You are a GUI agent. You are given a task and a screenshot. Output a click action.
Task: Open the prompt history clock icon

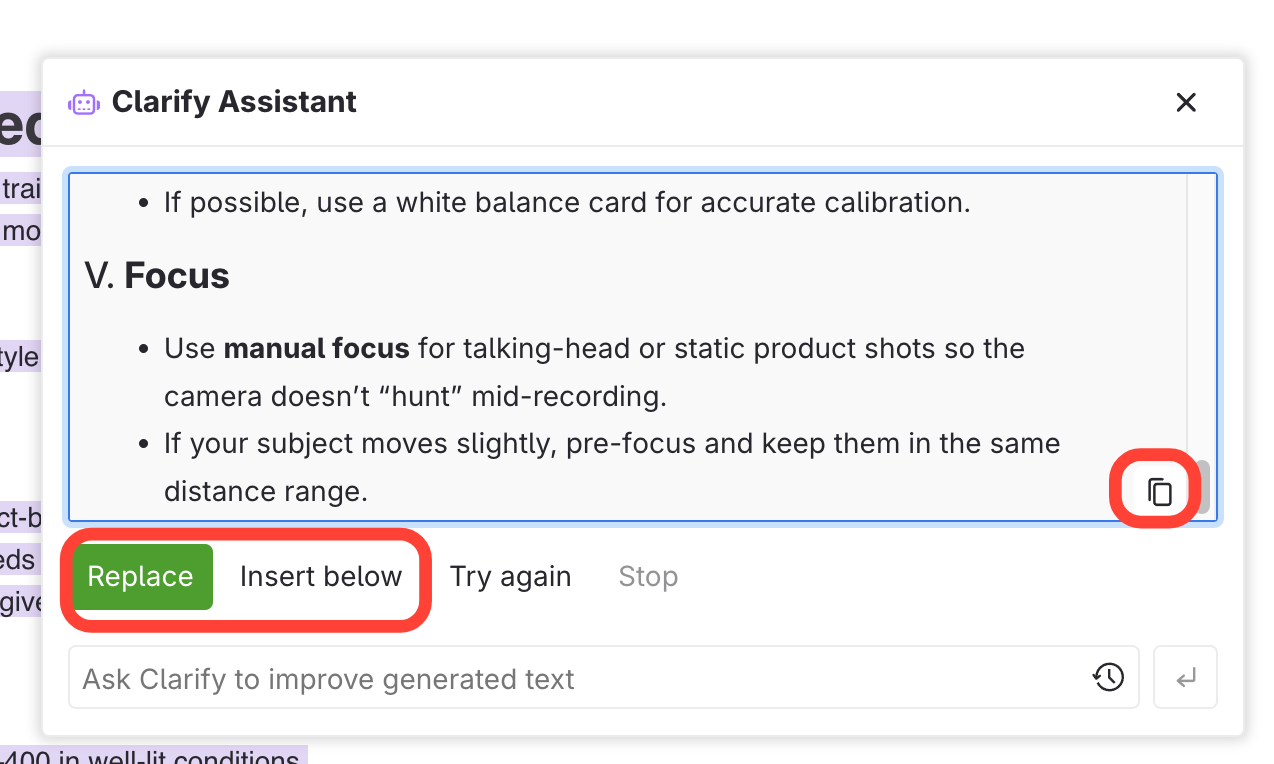1108,678
